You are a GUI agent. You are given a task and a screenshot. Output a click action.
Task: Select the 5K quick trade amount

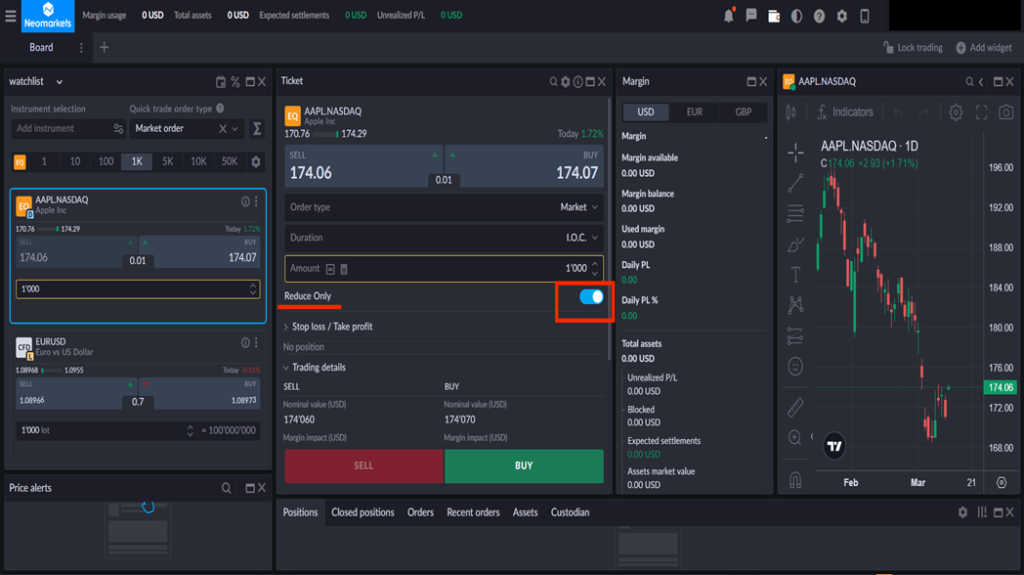coord(167,162)
